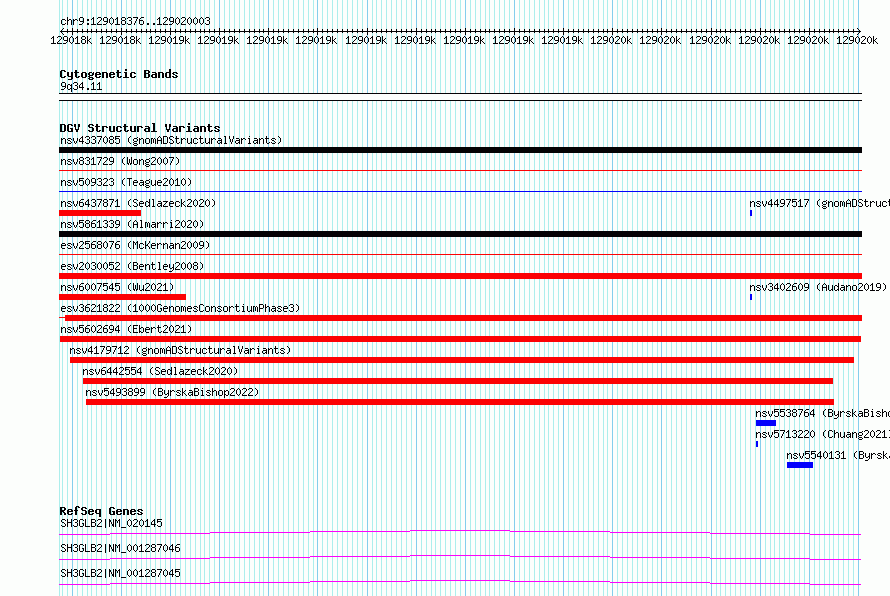The image size is (890, 596).
Task: Click the black bar under nsv4337085
Action: 460,150
